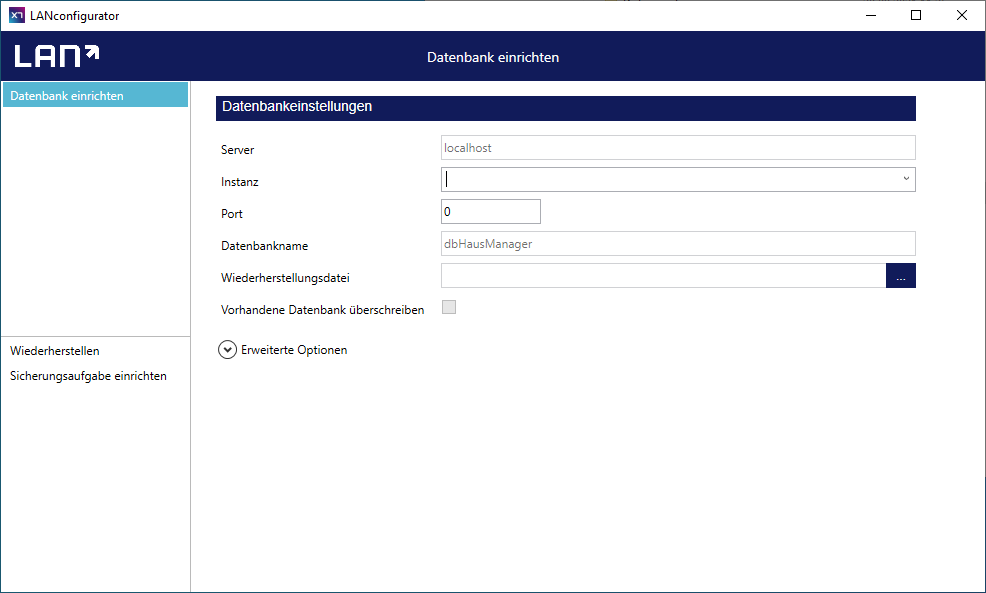986x593 pixels.
Task: Click the Port number field
Action: point(490,212)
